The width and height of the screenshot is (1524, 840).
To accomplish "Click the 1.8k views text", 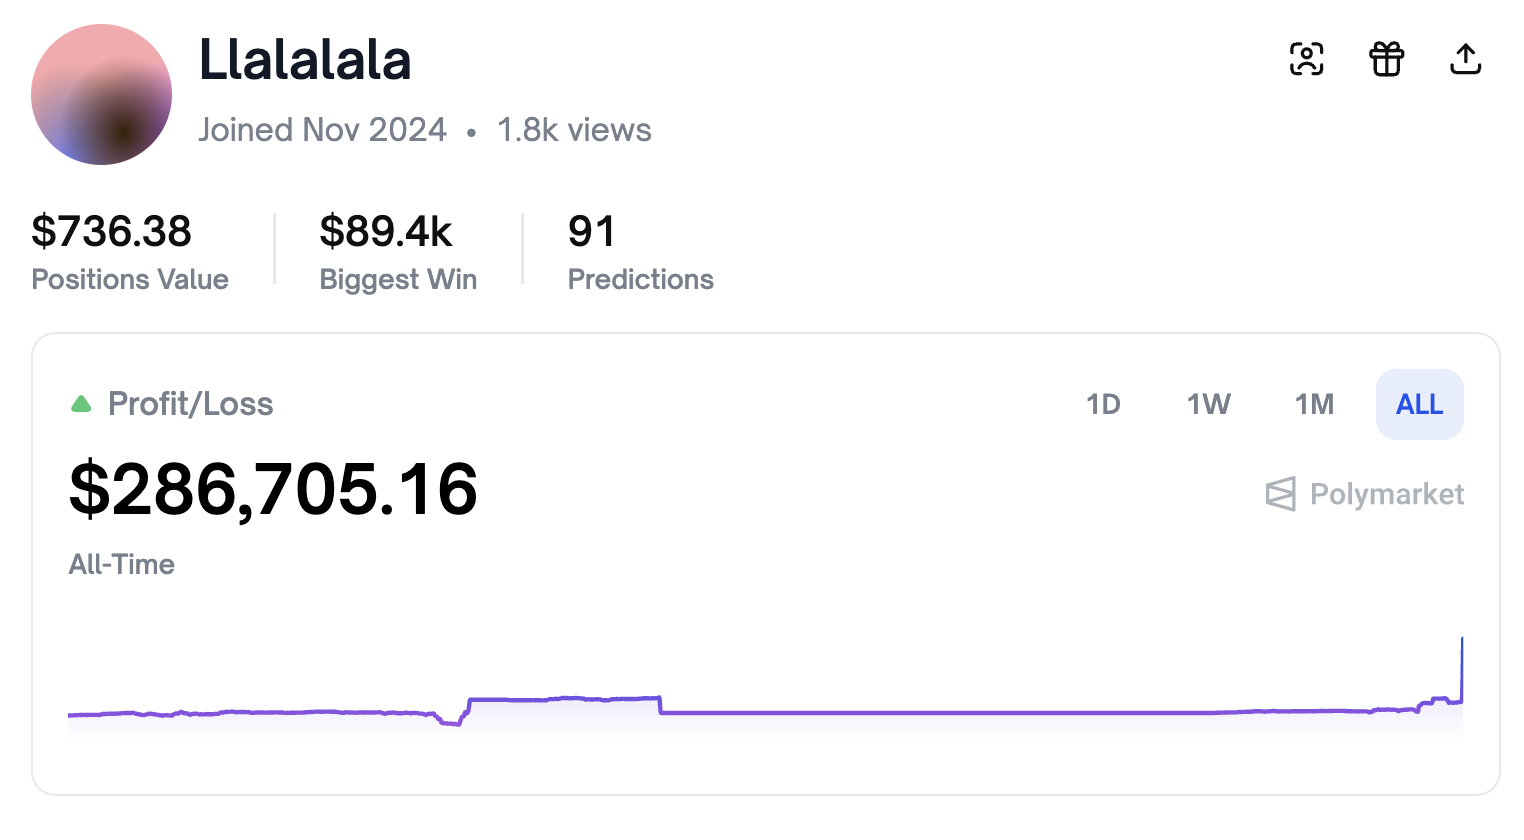I will [574, 130].
